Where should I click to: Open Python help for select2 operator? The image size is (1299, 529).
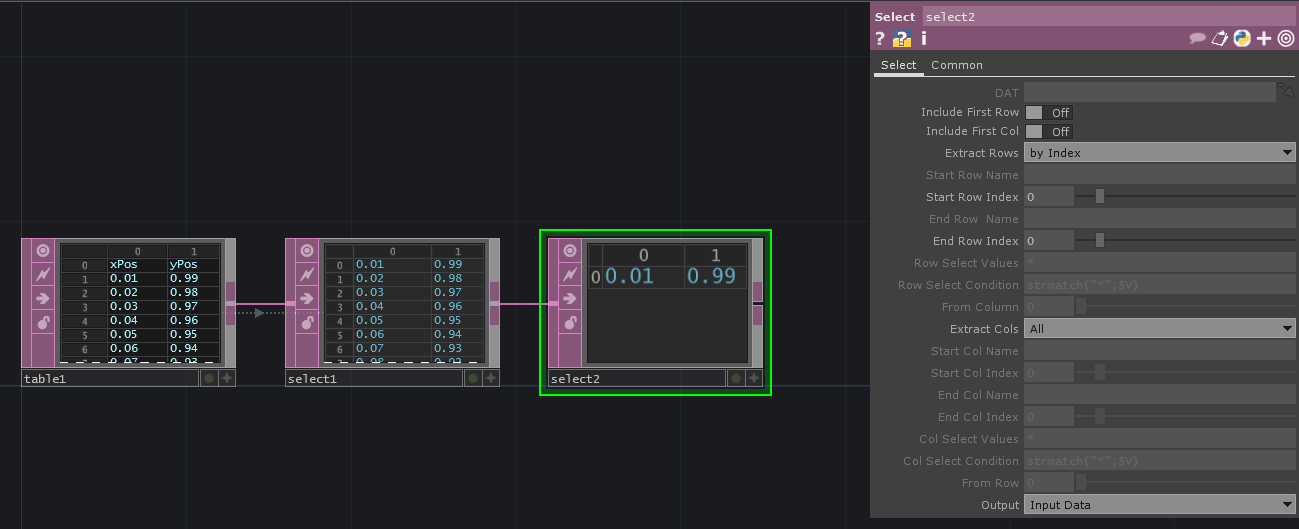pos(902,39)
